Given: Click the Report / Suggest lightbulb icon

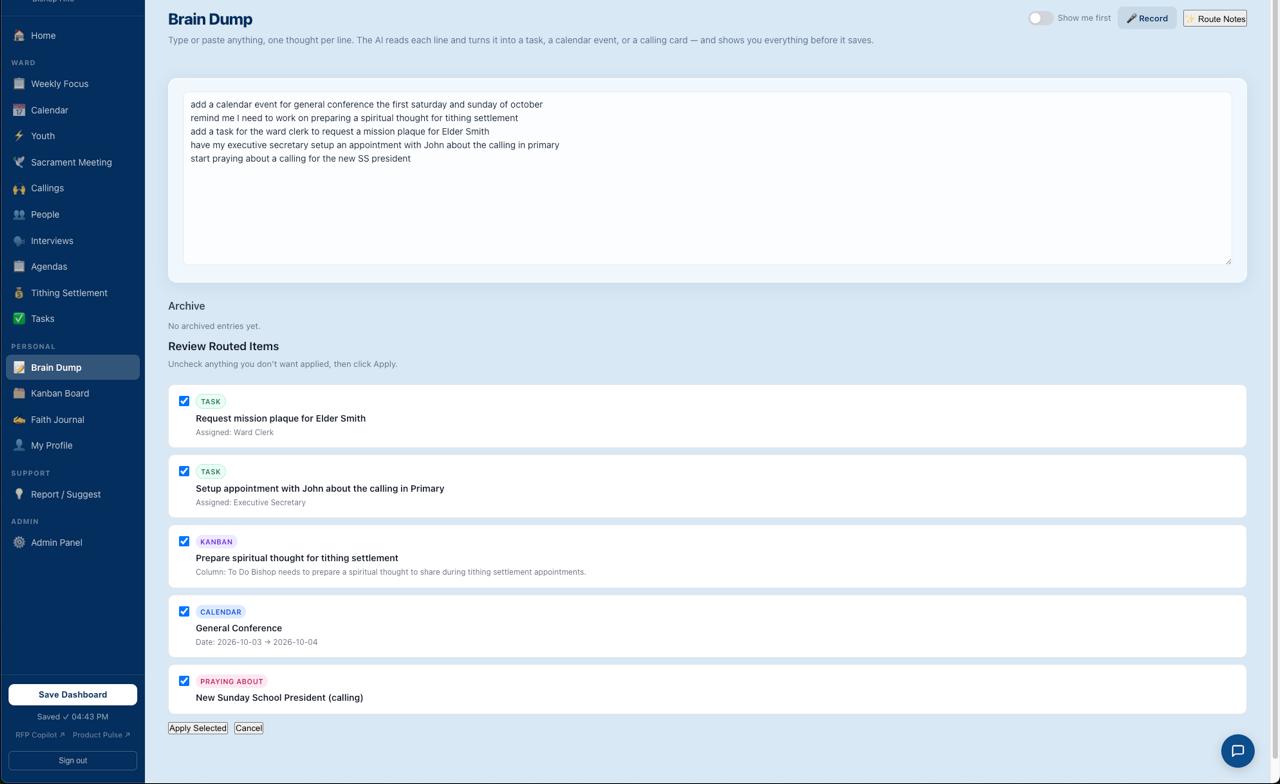Looking at the screenshot, I should (x=19, y=494).
